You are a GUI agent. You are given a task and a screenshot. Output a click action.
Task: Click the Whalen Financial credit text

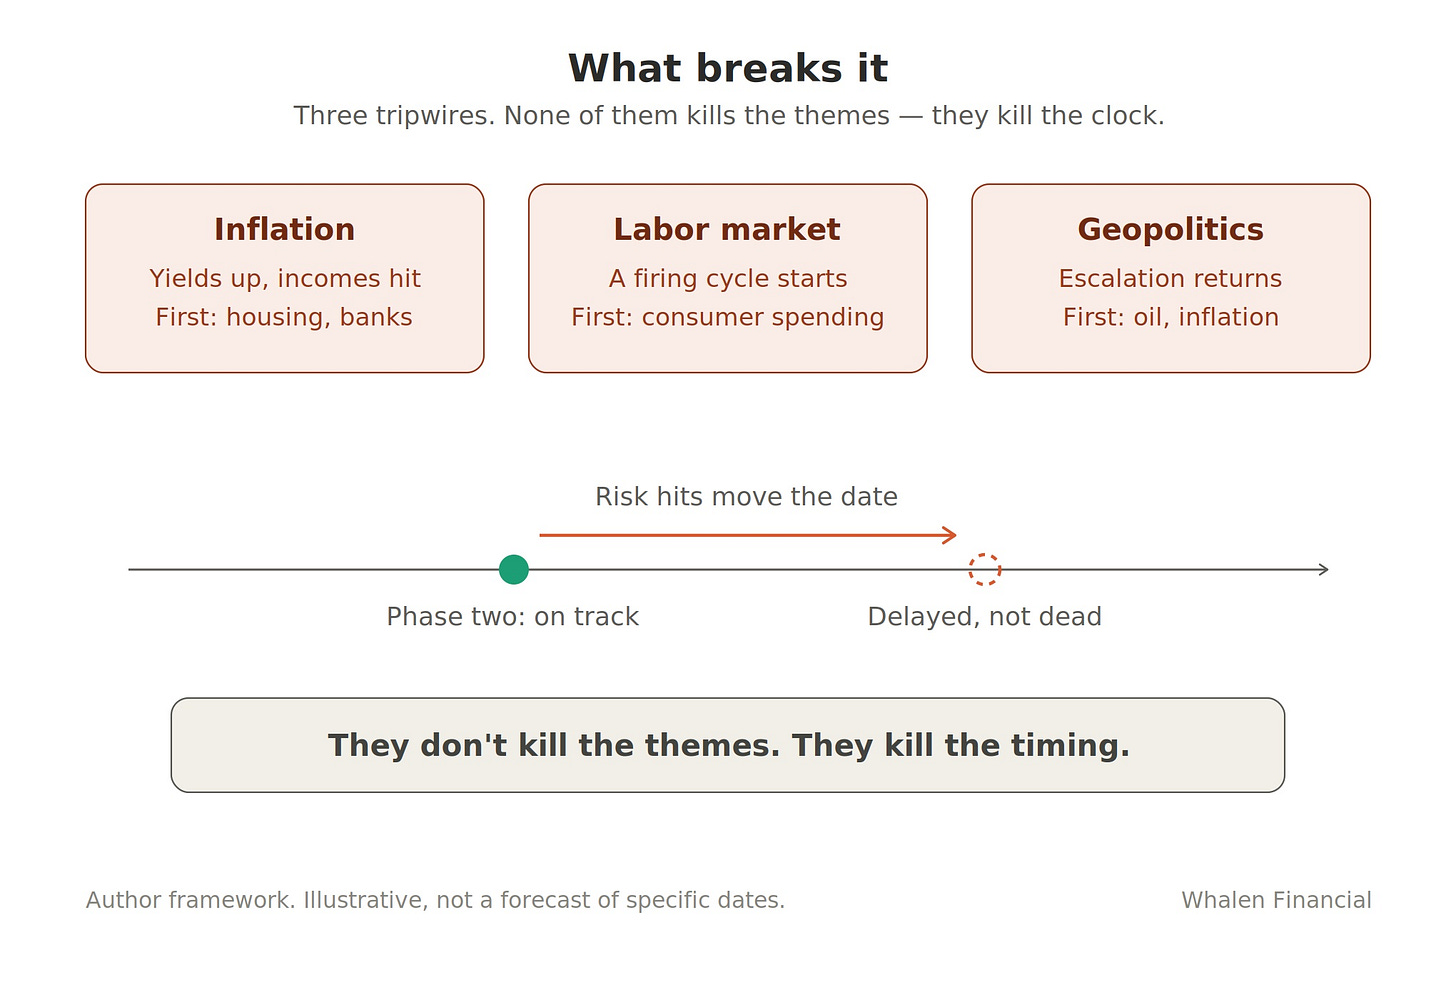(x=1276, y=900)
